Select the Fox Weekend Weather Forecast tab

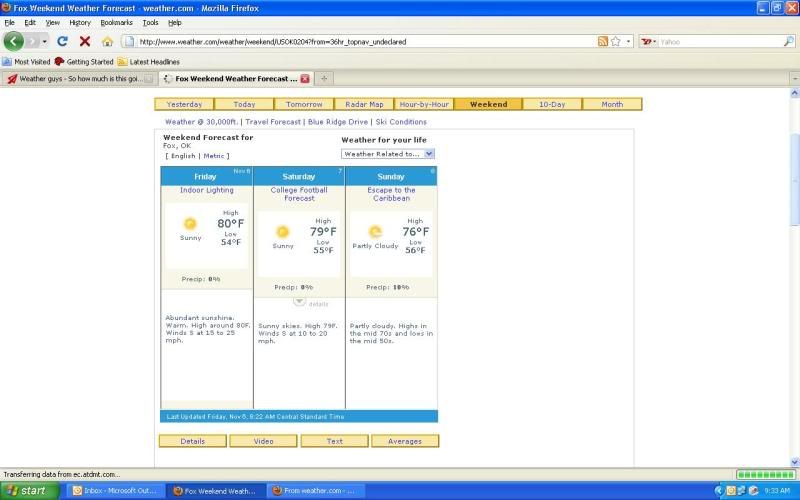click(235, 79)
